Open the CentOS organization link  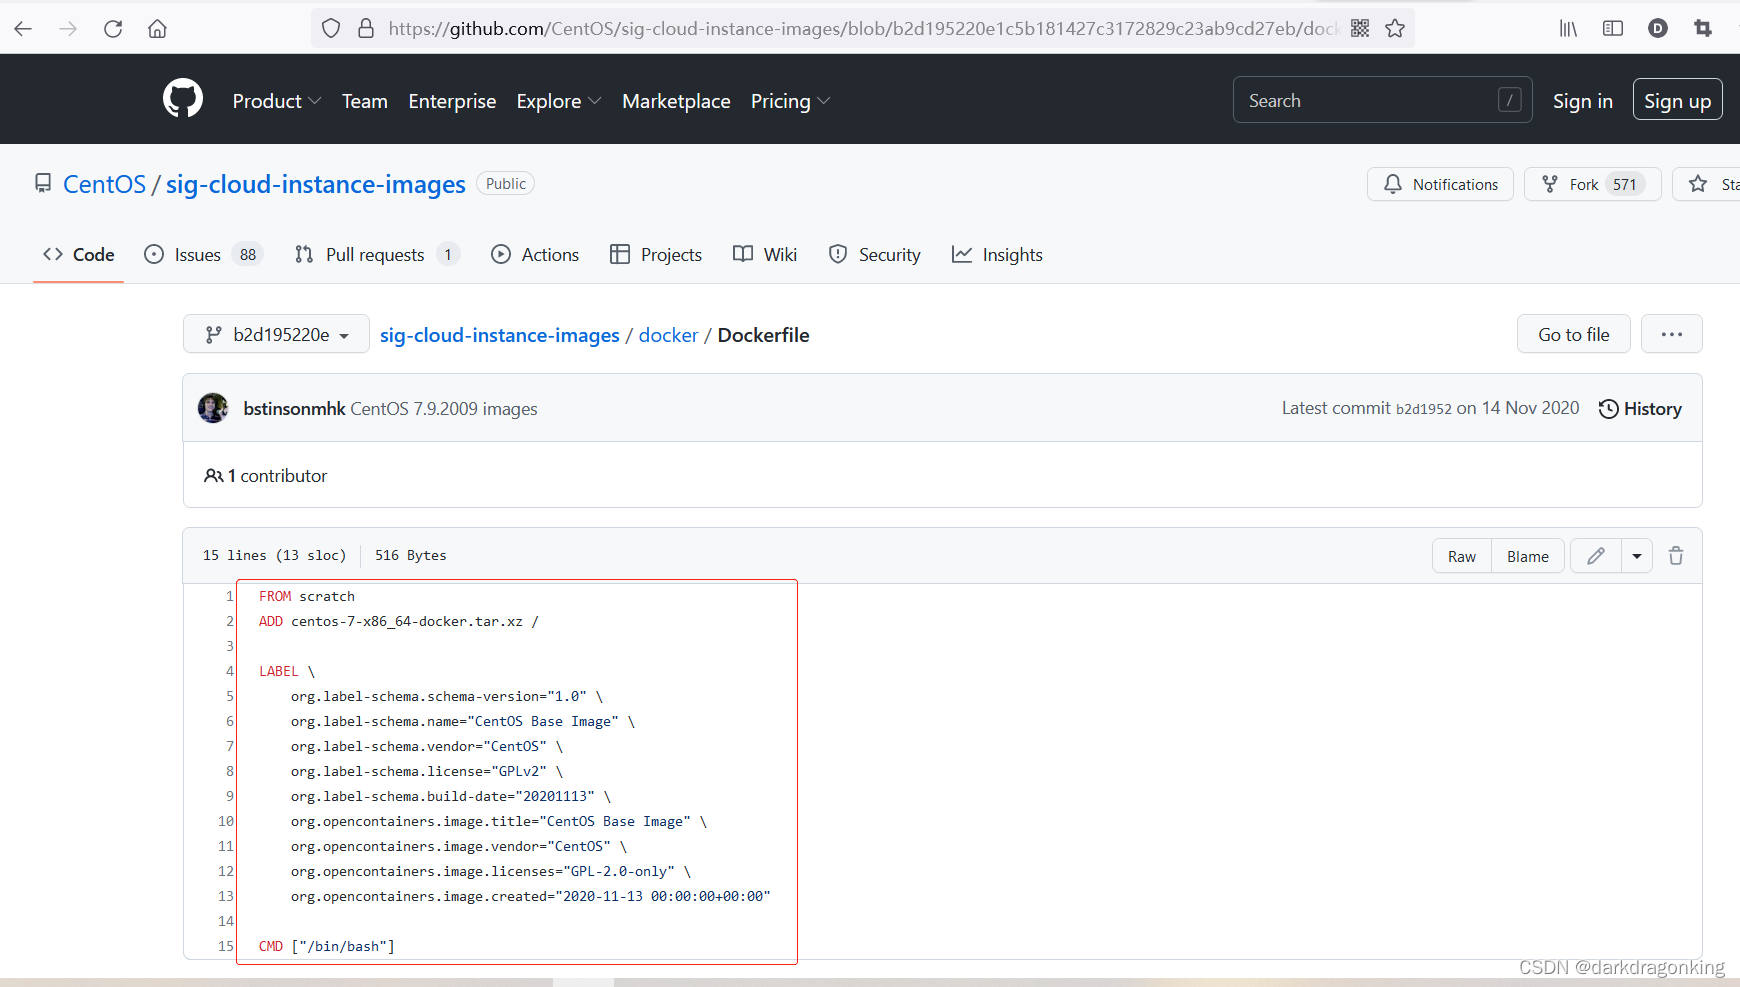click(x=104, y=184)
